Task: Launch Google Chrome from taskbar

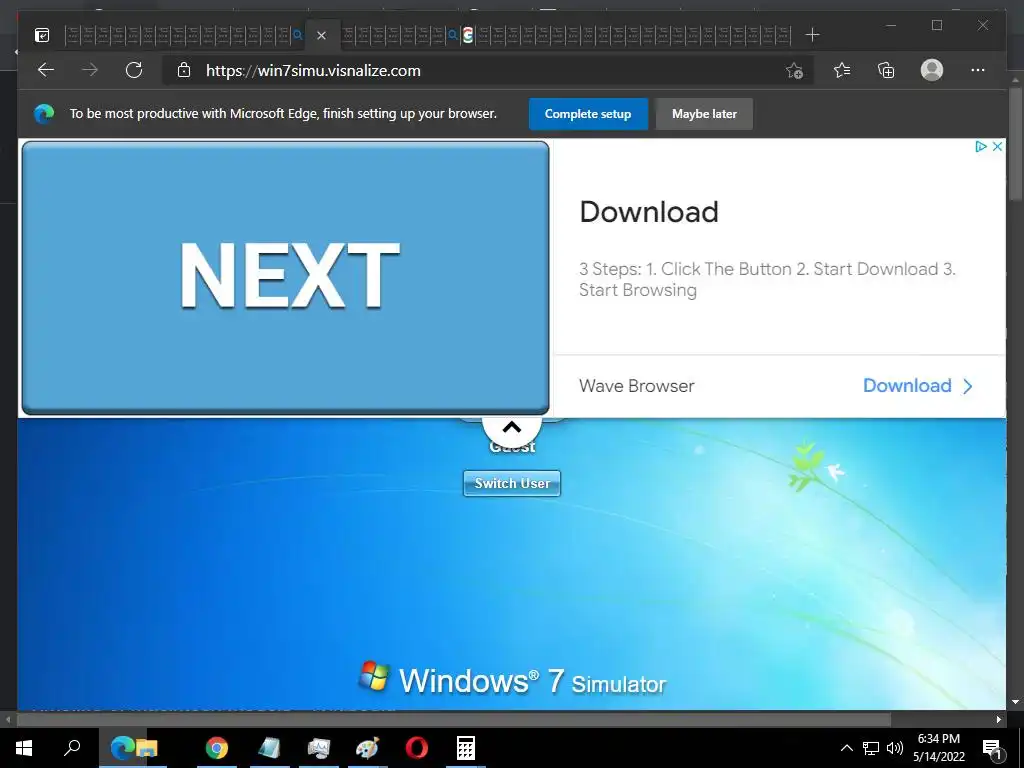Action: 217,748
